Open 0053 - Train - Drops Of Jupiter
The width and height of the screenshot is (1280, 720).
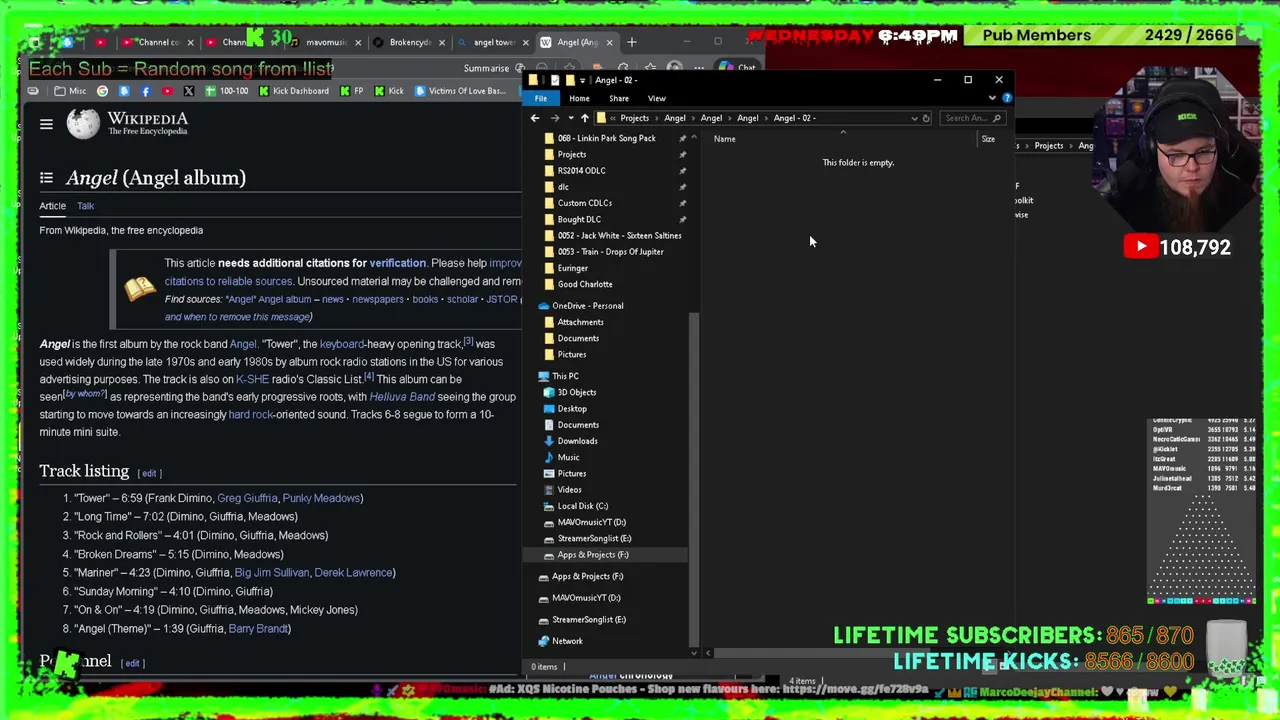click(610, 252)
